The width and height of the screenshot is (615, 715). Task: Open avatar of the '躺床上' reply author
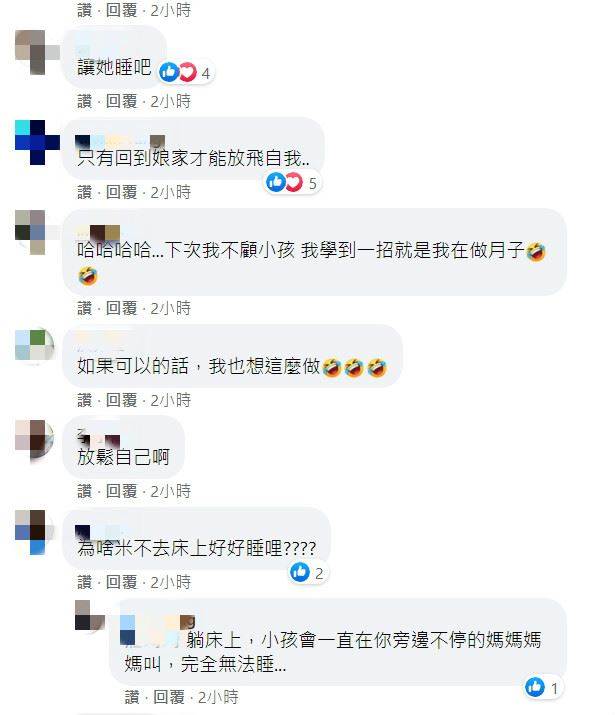pos(90,616)
